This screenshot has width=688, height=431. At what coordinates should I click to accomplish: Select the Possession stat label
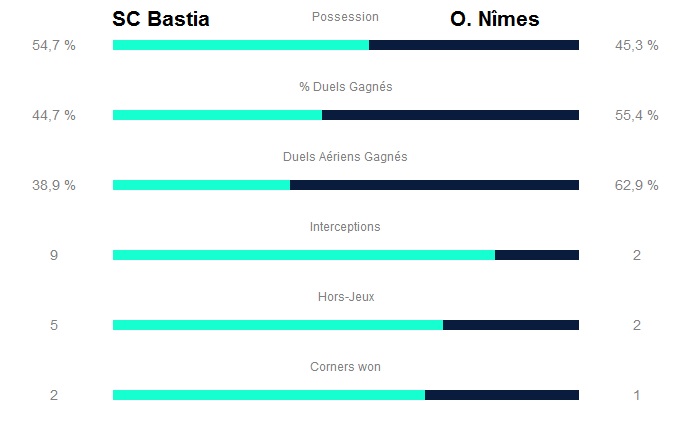345,17
